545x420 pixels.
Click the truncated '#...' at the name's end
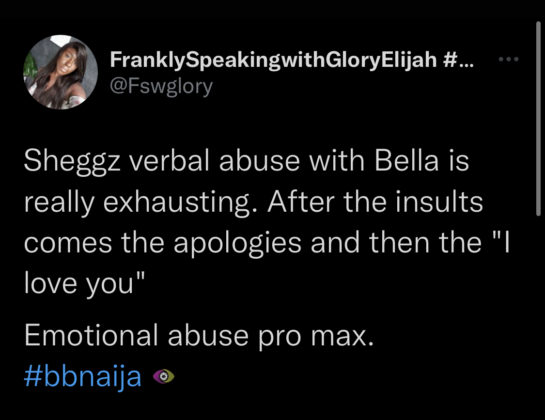pyautogui.click(x=458, y=60)
